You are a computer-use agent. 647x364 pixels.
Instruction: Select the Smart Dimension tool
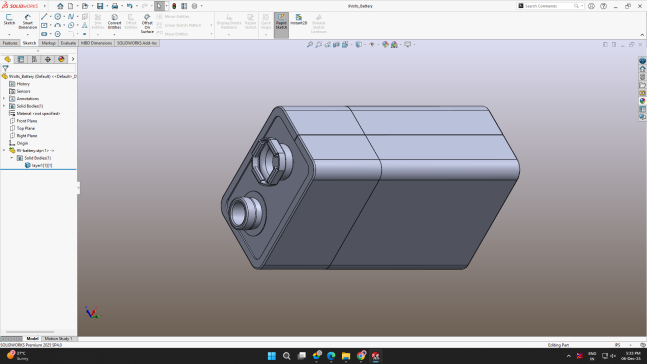[x=28, y=21]
